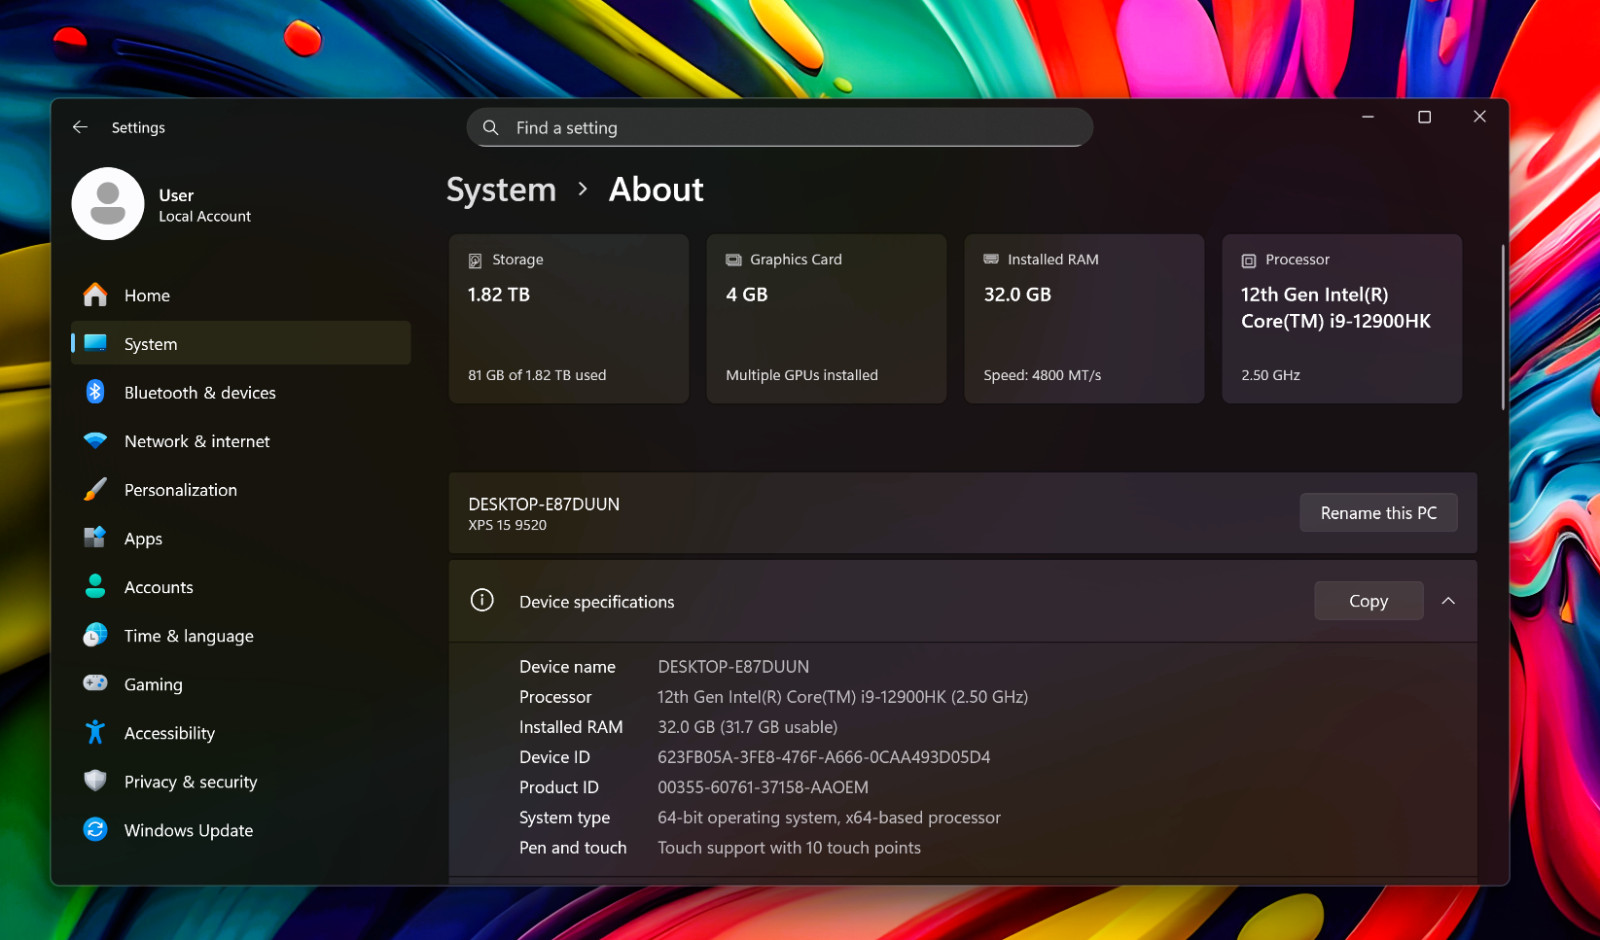
Task: Click the 'Multiple GPUs installed' text
Action: (802, 375)
